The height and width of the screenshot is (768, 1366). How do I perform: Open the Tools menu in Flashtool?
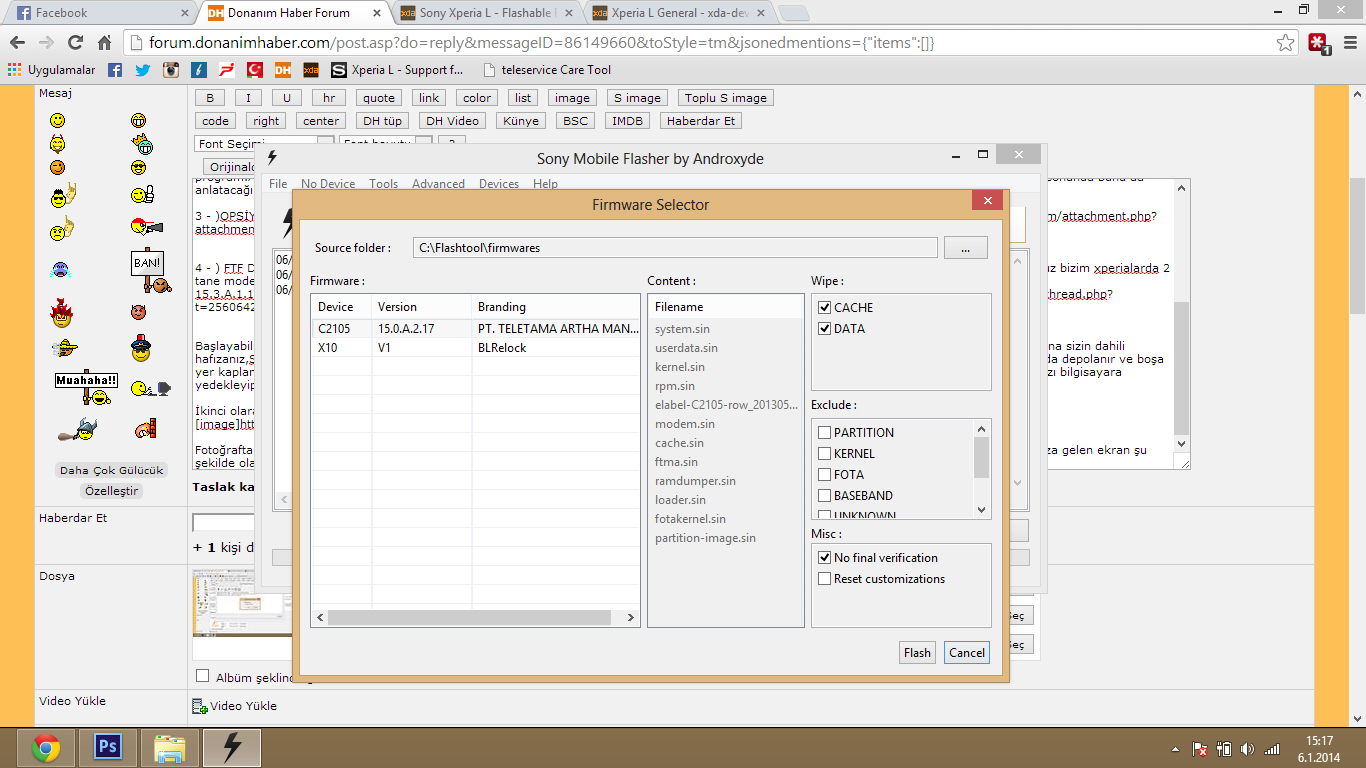tap(383, 184)
